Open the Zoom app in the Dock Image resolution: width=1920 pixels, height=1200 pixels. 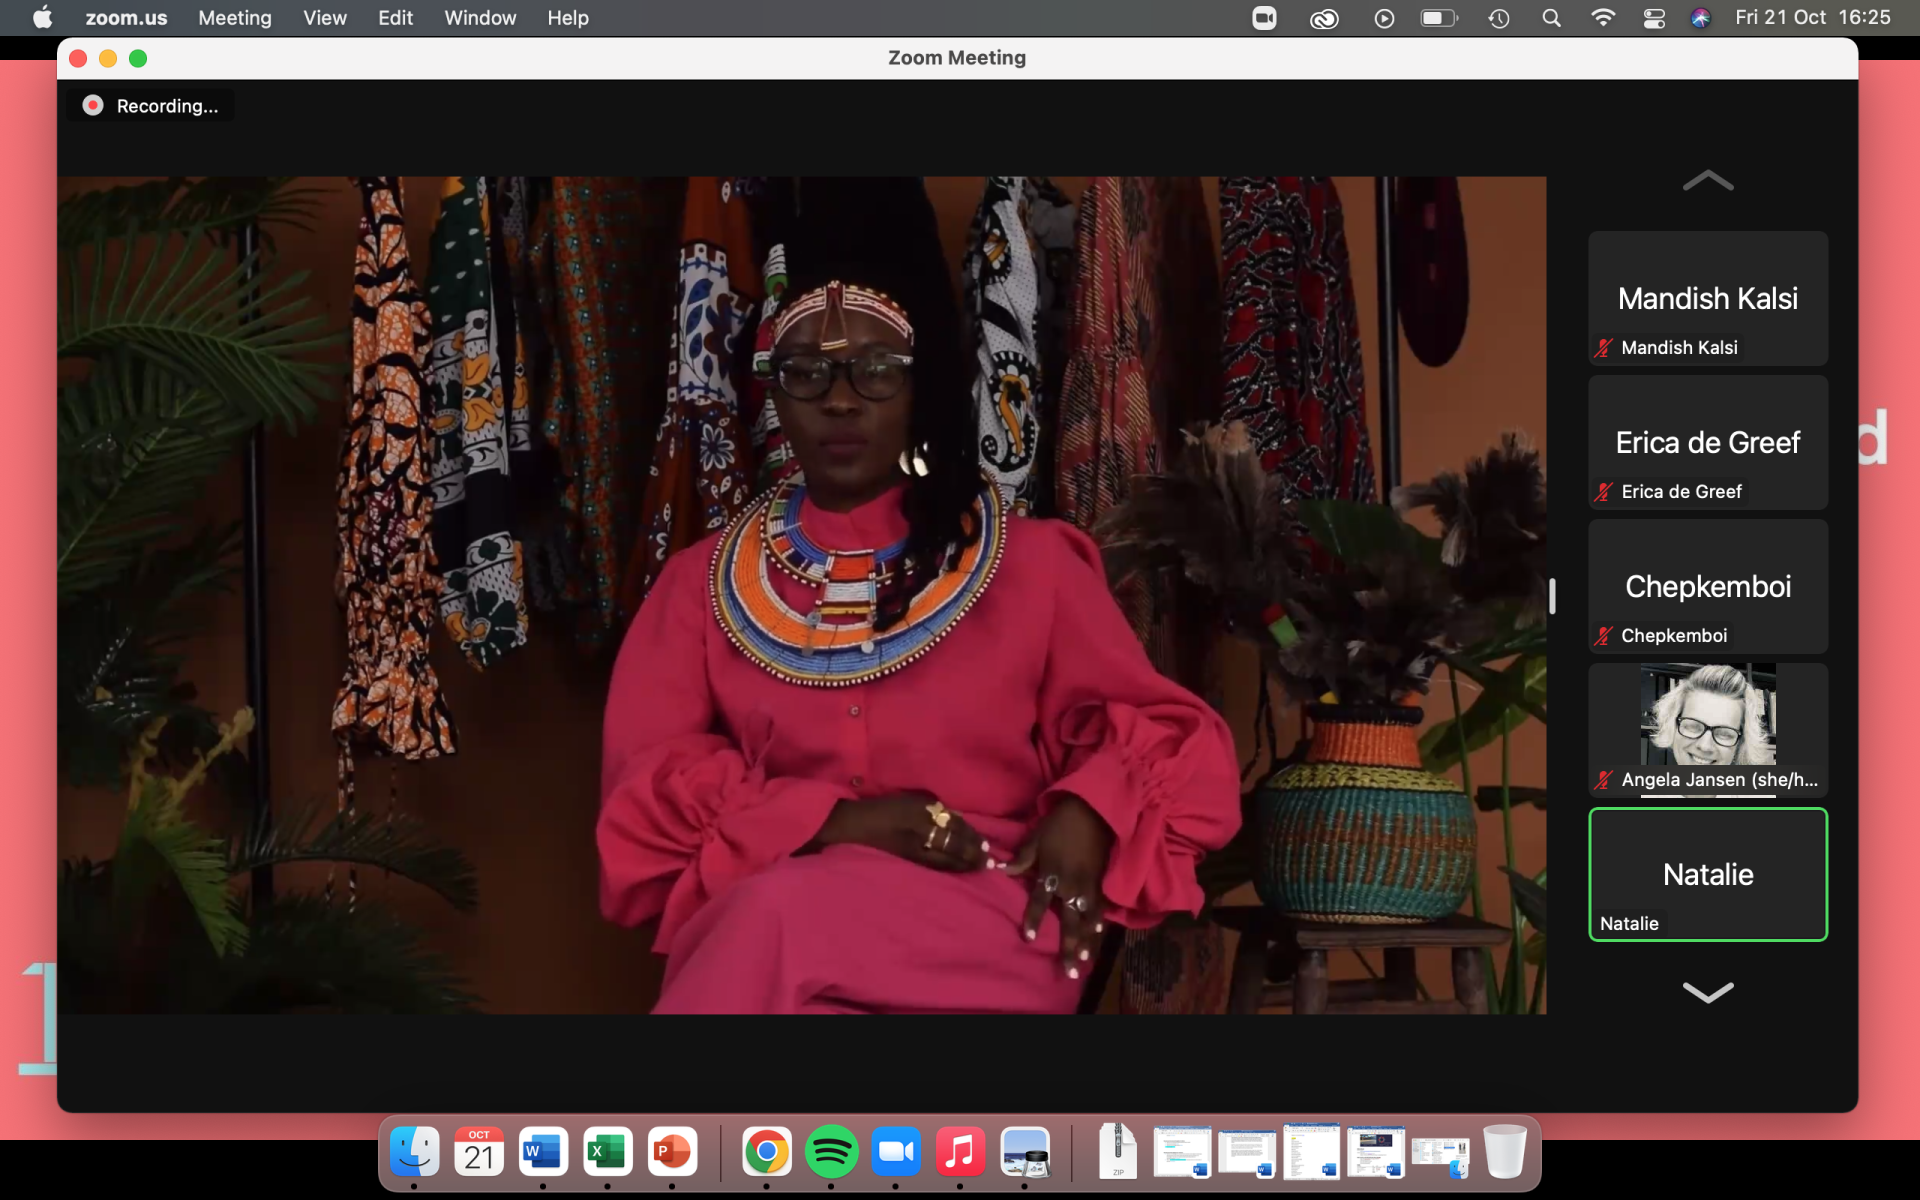[895, 1152]
